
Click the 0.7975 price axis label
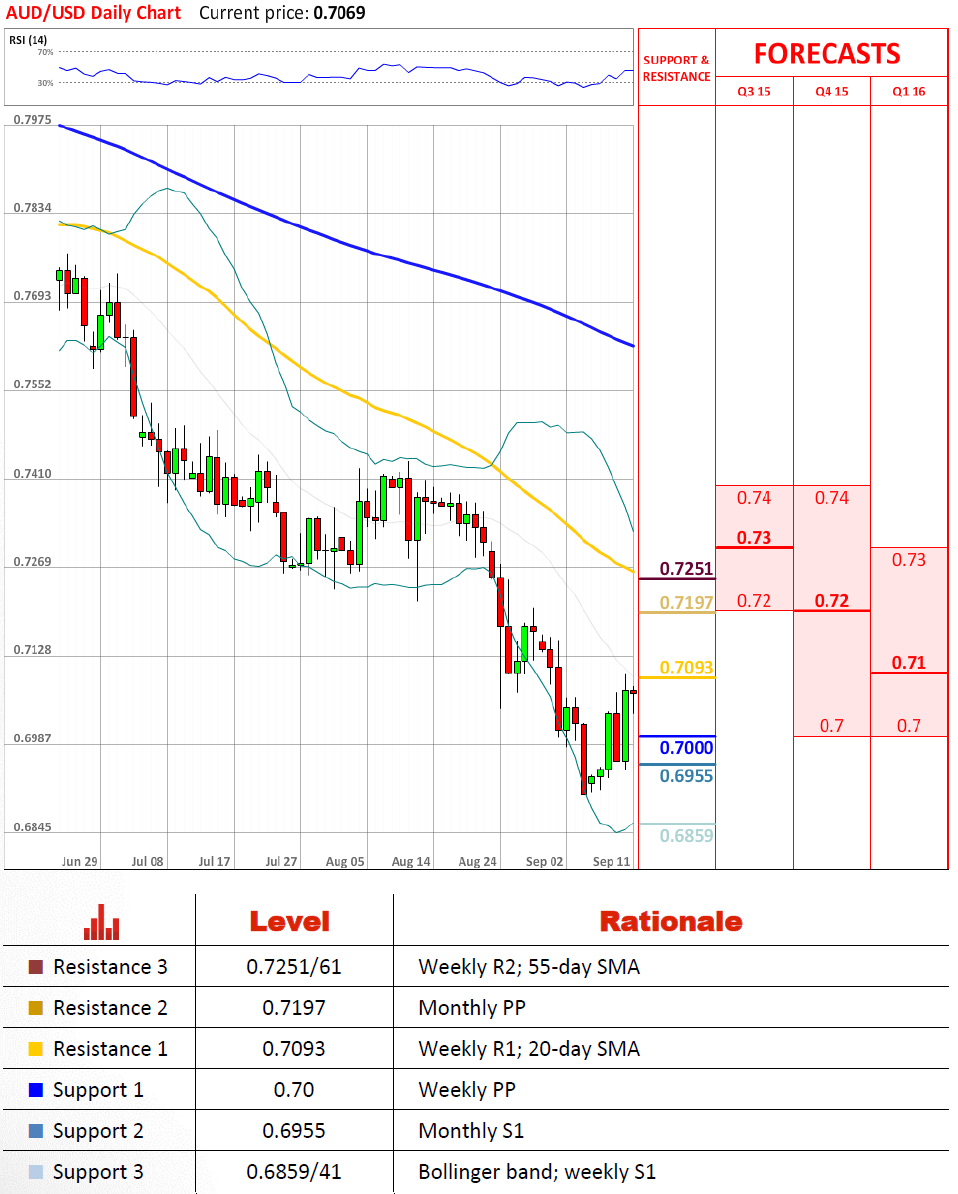(33, 120)
